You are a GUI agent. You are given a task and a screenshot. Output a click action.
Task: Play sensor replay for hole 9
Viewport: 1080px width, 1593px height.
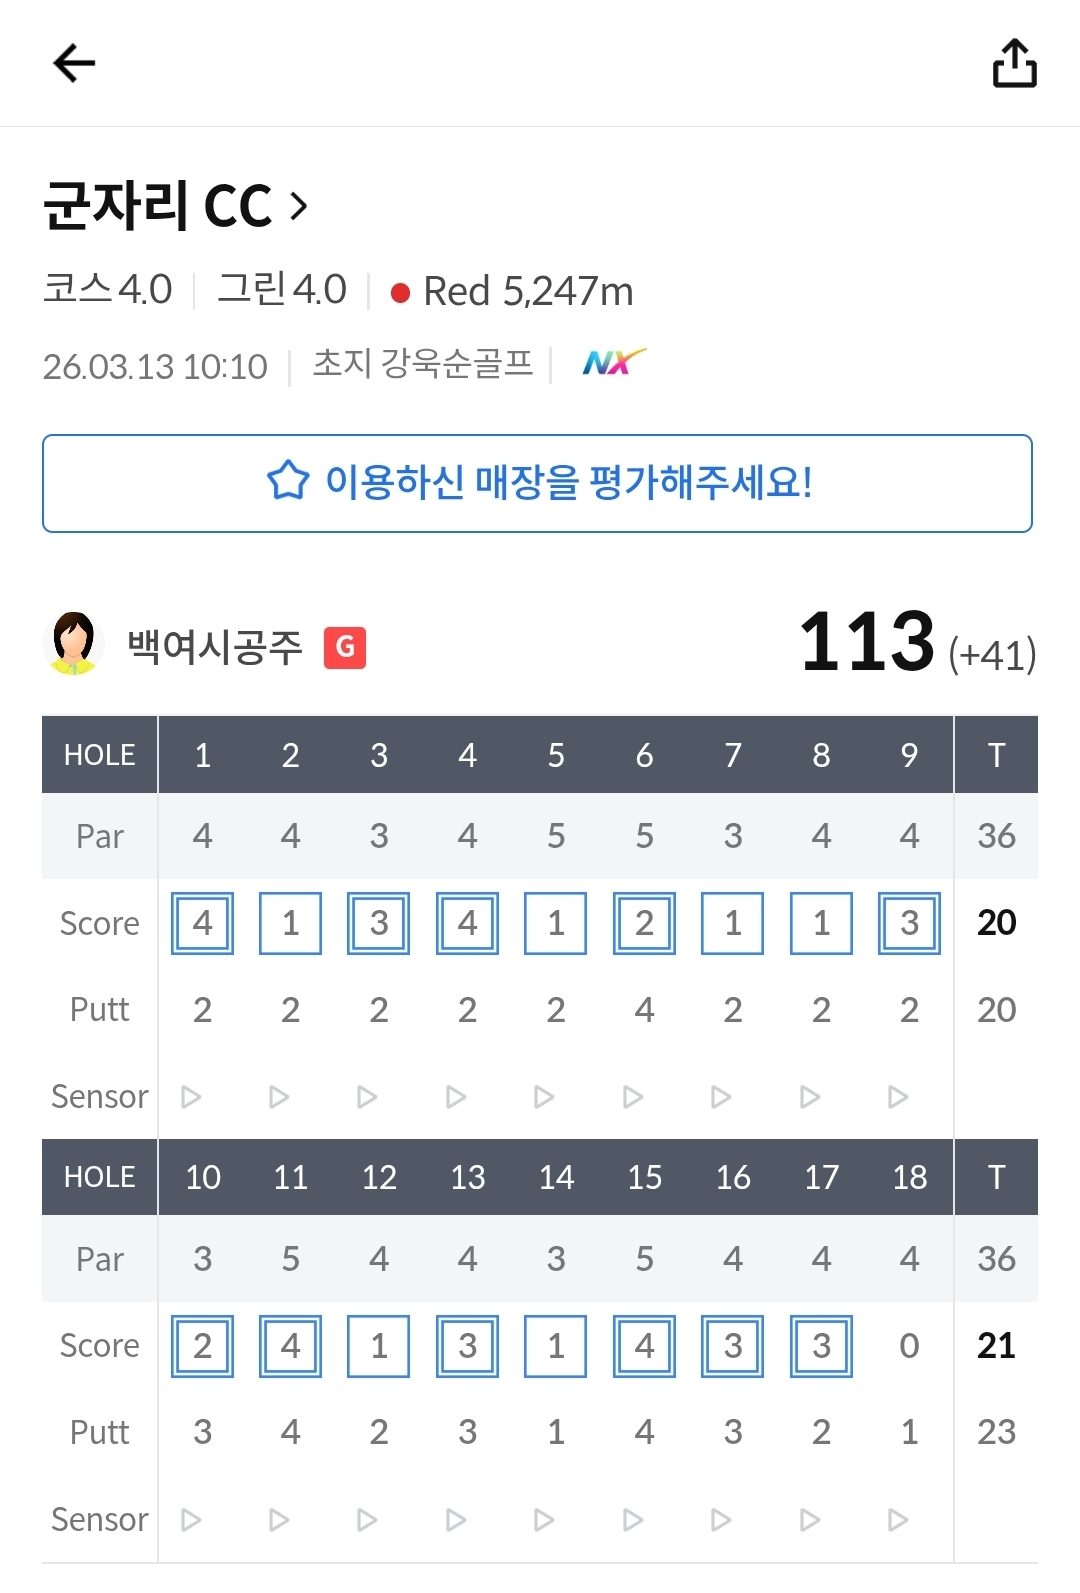[x=898, y=1097]
